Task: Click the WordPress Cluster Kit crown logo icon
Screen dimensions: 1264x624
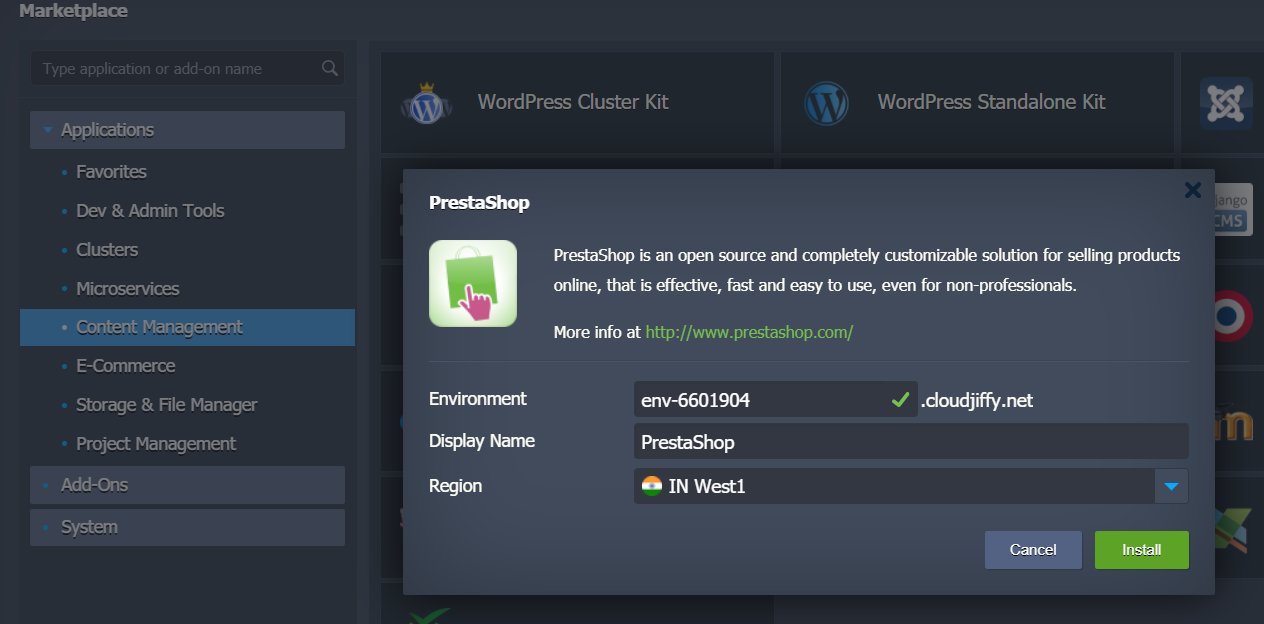Action: pyautogui.click(x=427, y=102)
